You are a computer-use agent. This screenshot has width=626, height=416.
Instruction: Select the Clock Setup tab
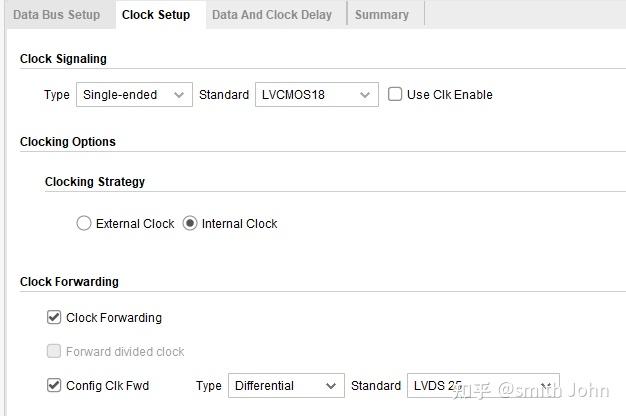click(x=156, y=15)
